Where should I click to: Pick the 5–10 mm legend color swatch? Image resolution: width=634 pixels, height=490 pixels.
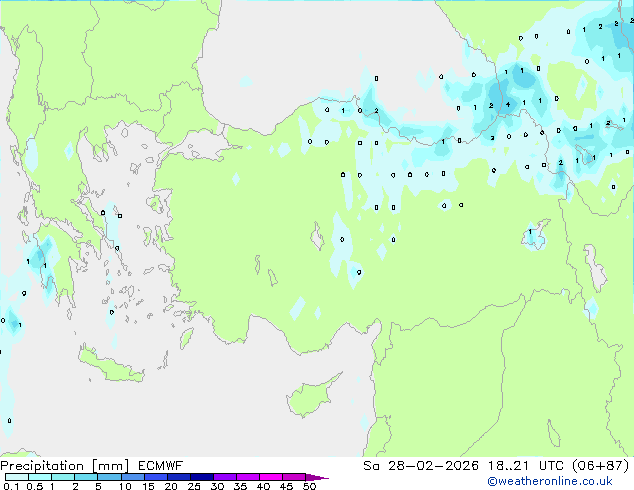pos(109,477)
